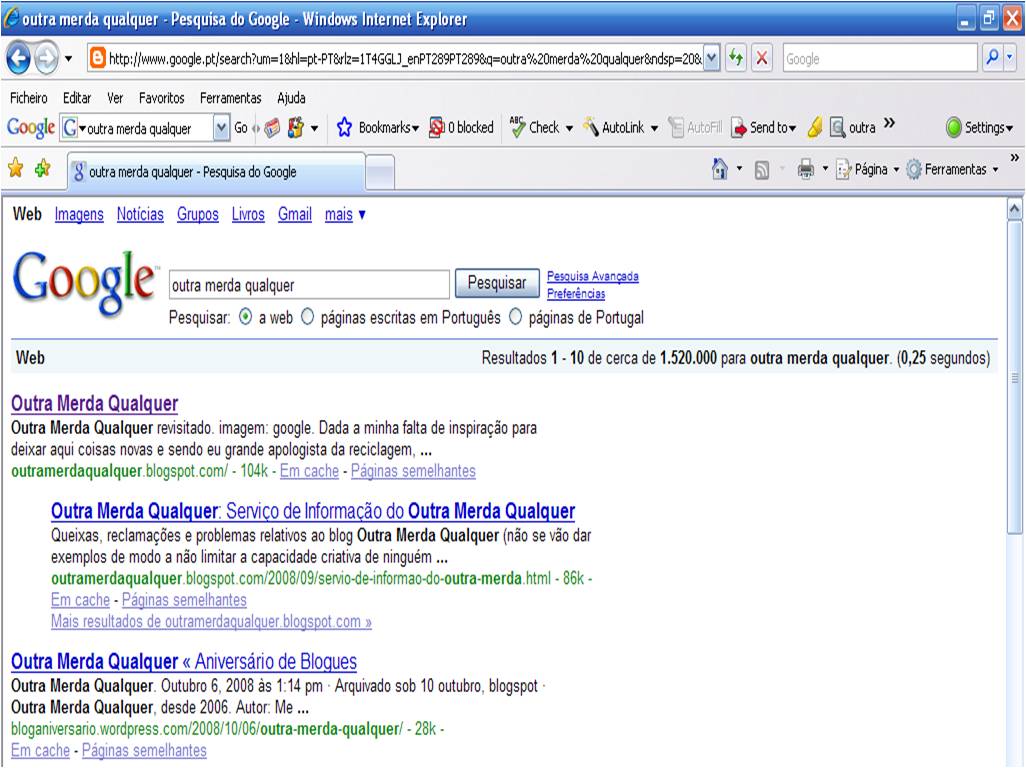Select 'páginas de Portugal' radio button

pos(516,317)
